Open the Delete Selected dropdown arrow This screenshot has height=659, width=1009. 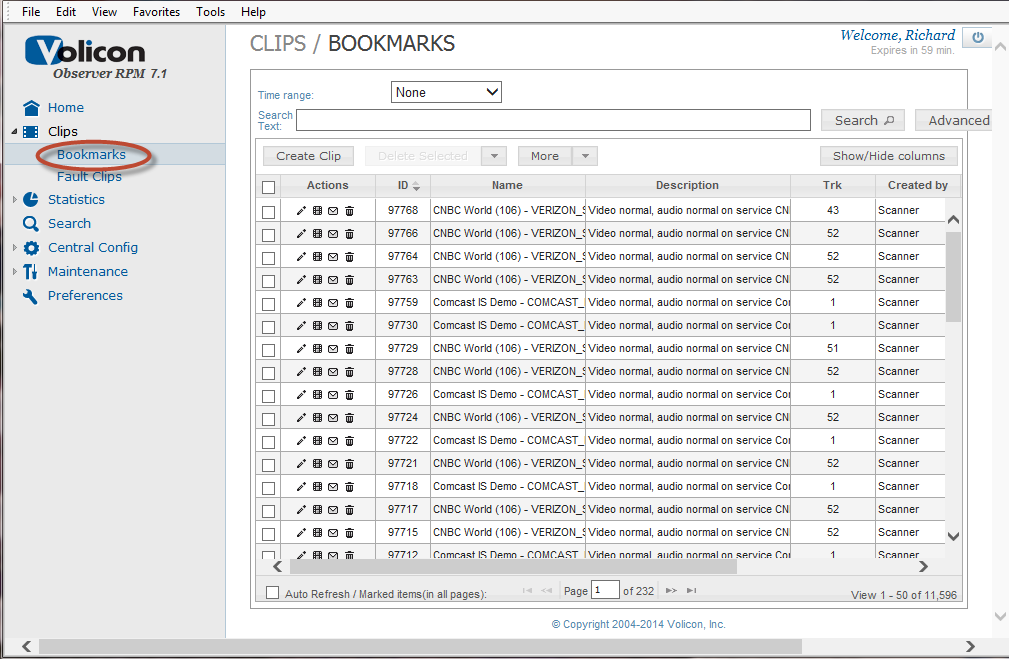pyautogui.click(x=494, y=156)
